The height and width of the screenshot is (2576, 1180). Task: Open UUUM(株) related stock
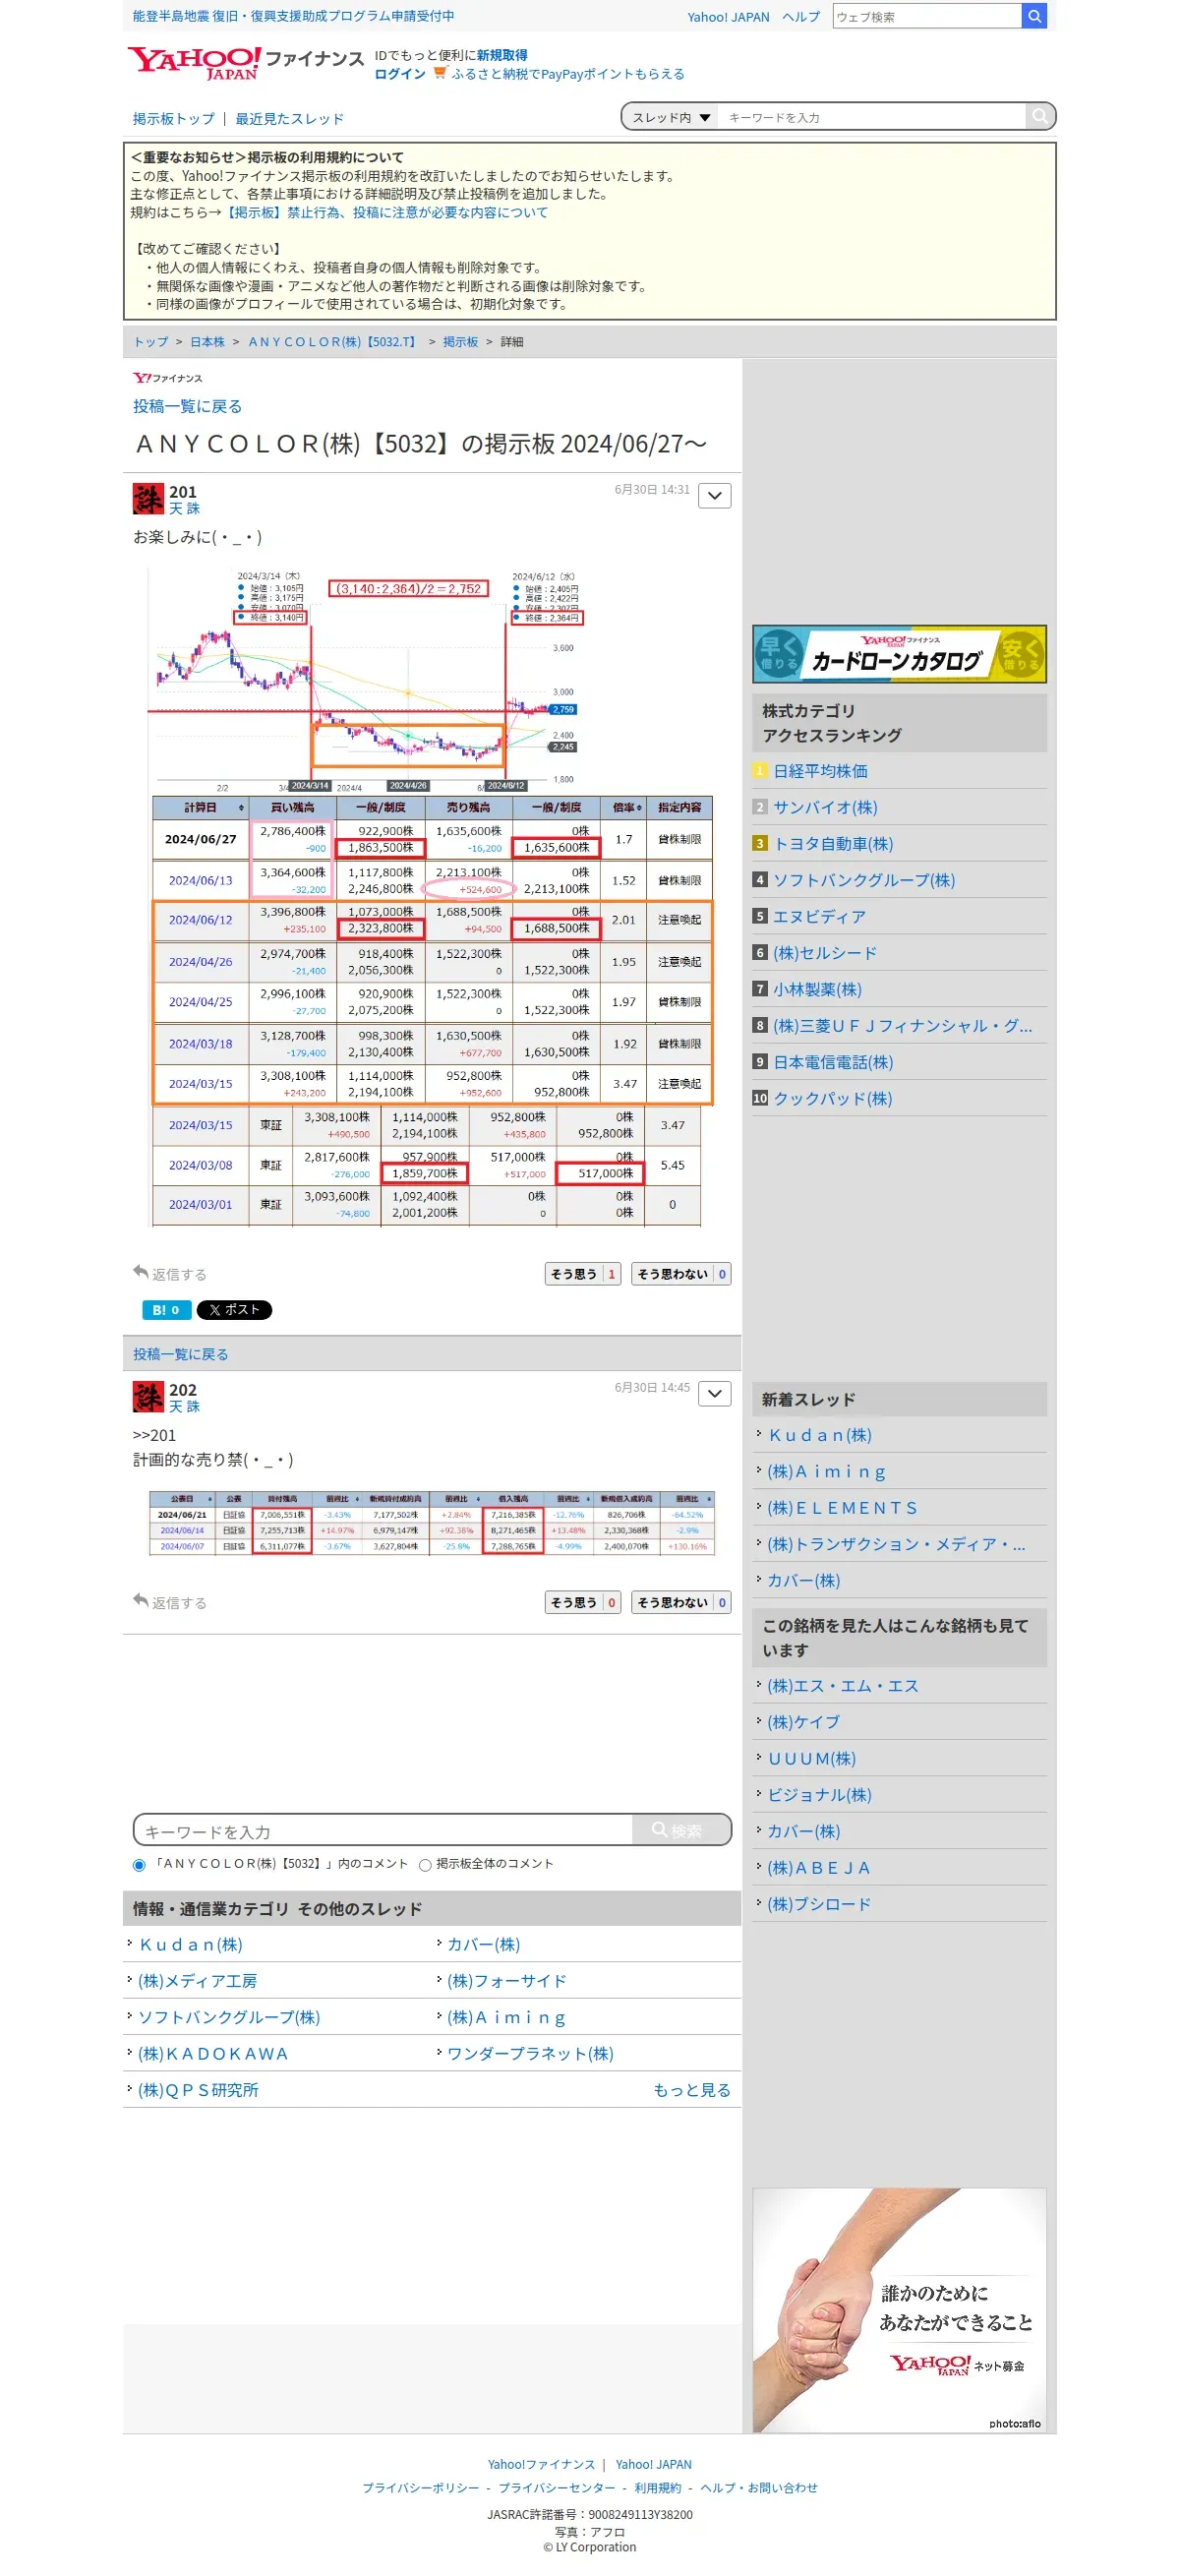tap(812, 1758)
